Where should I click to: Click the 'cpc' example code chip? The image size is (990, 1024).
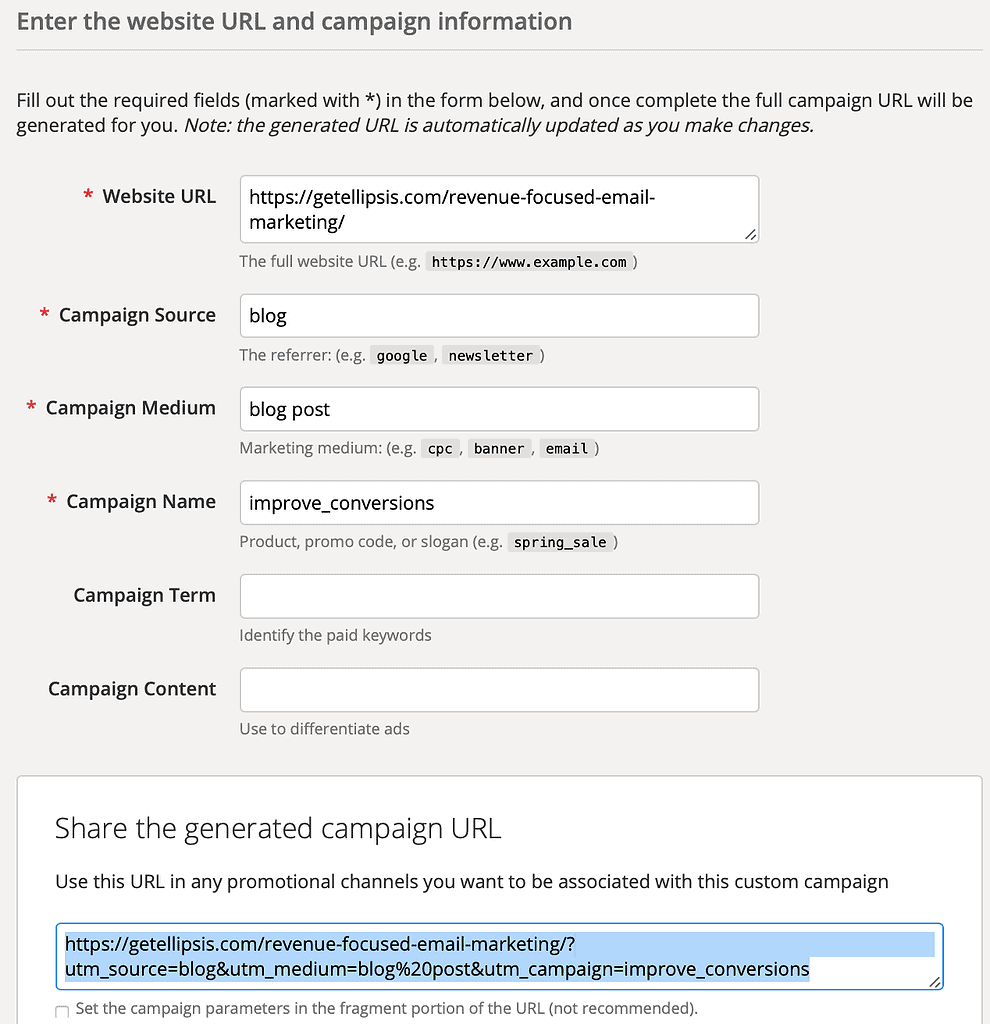coord(440,449)
